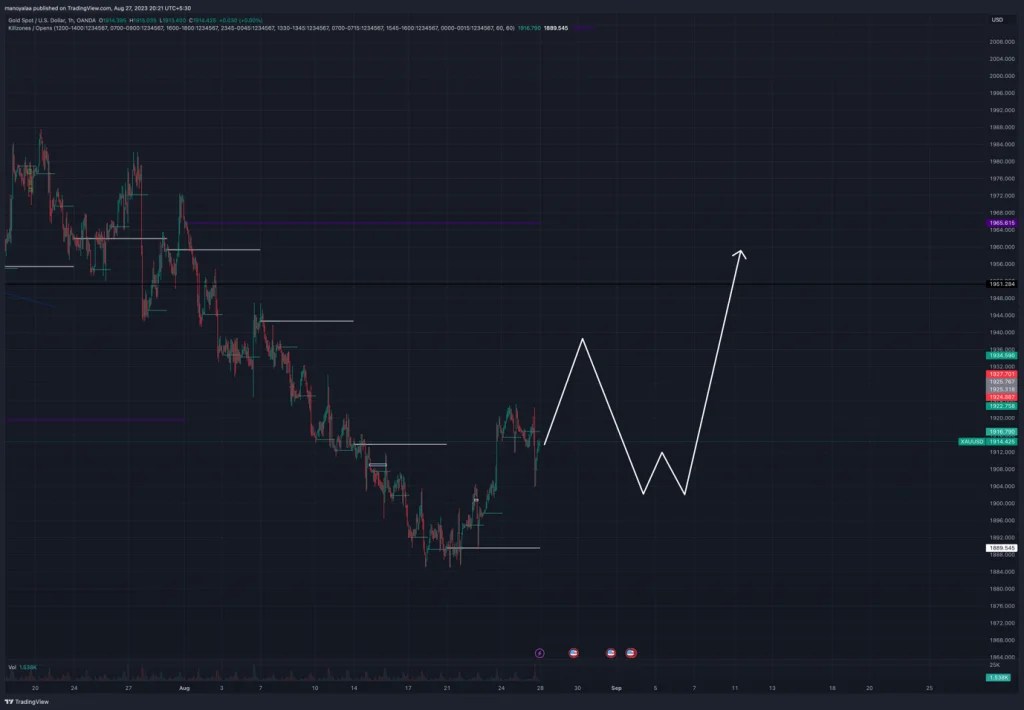
Task: Select the long purple horizontal line at 1965.615
Action: click(x=363, y=223)
